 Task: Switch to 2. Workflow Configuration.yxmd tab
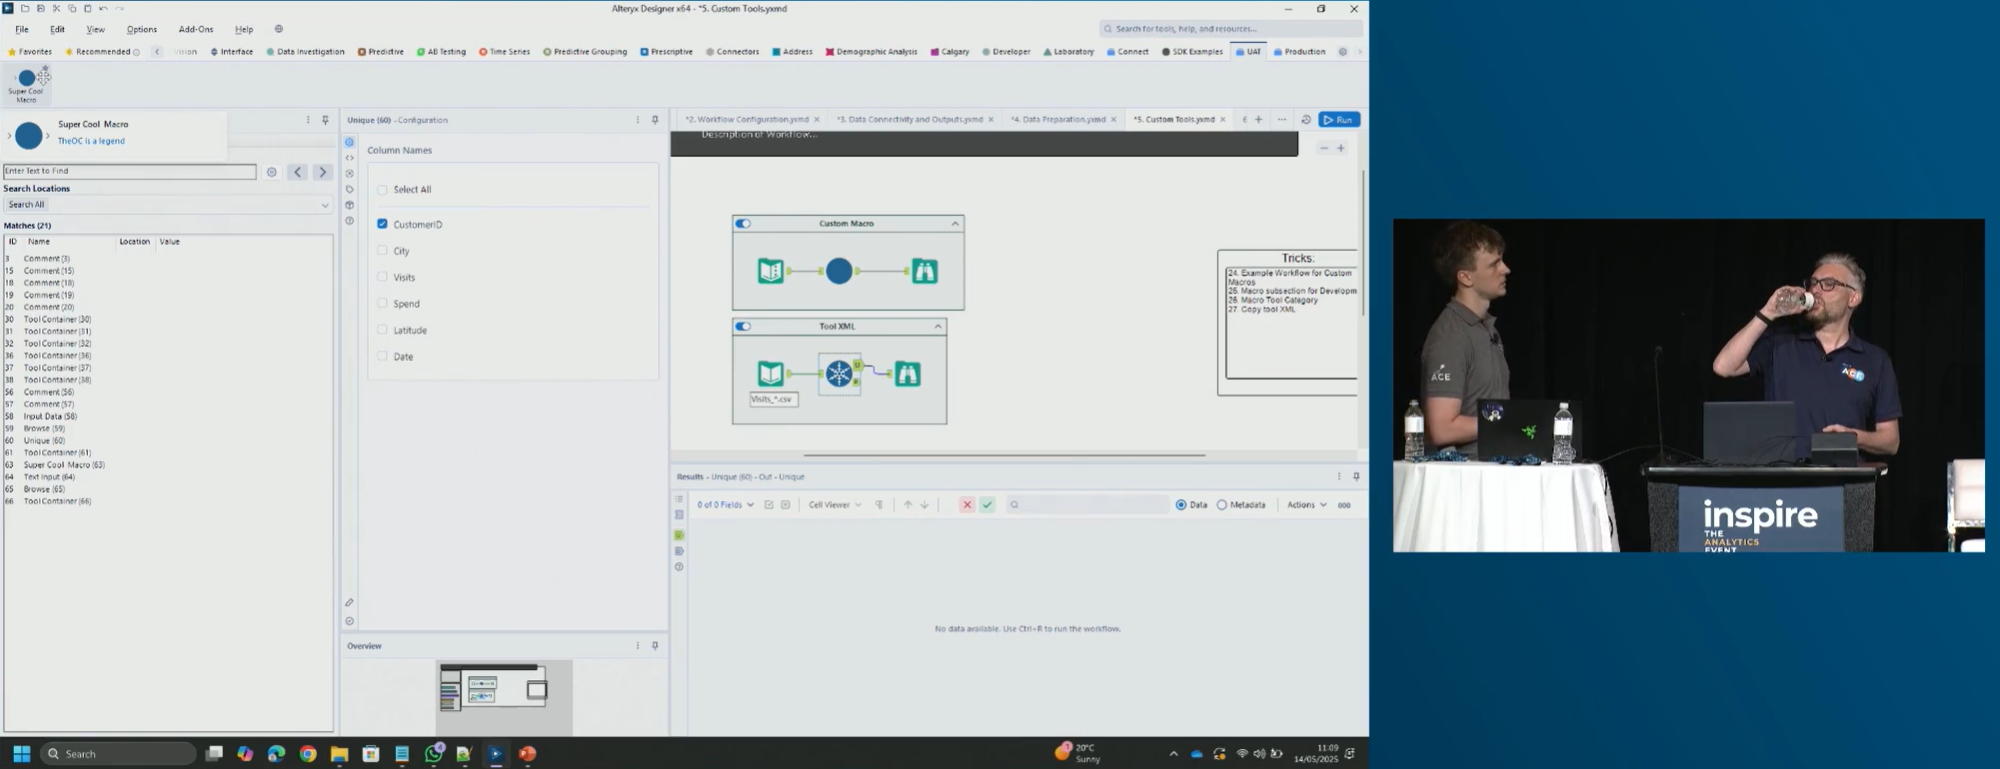pos(746,120)
